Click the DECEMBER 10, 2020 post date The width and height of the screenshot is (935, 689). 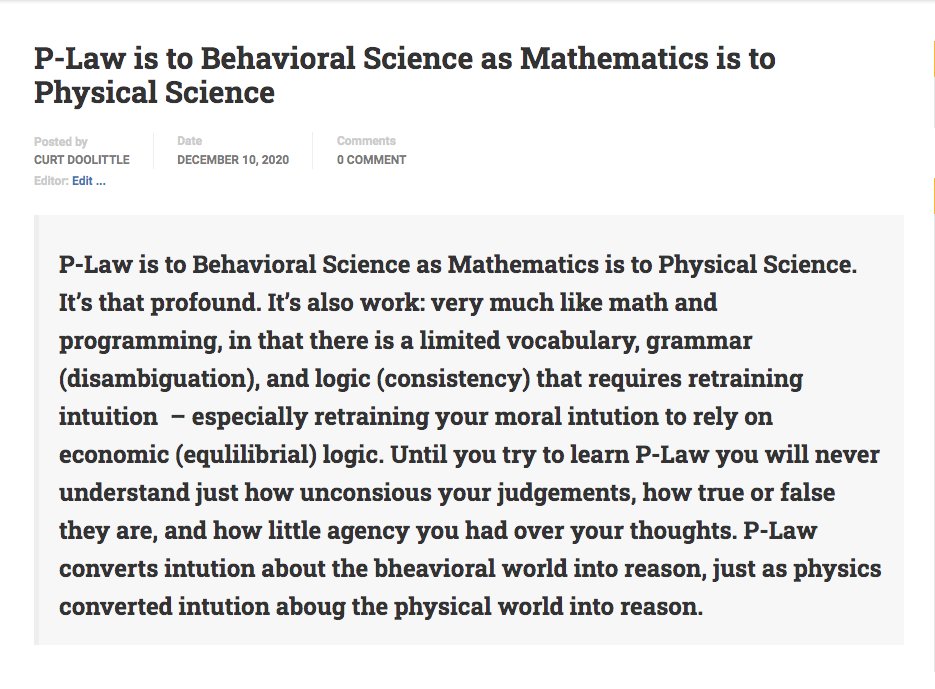[233, 160]
